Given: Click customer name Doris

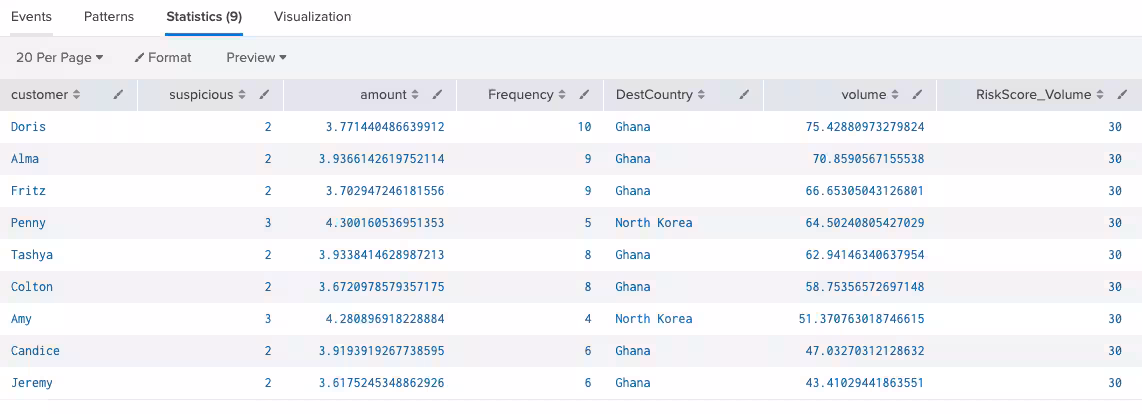Looking at the screenshot, I should pos(28,127).
